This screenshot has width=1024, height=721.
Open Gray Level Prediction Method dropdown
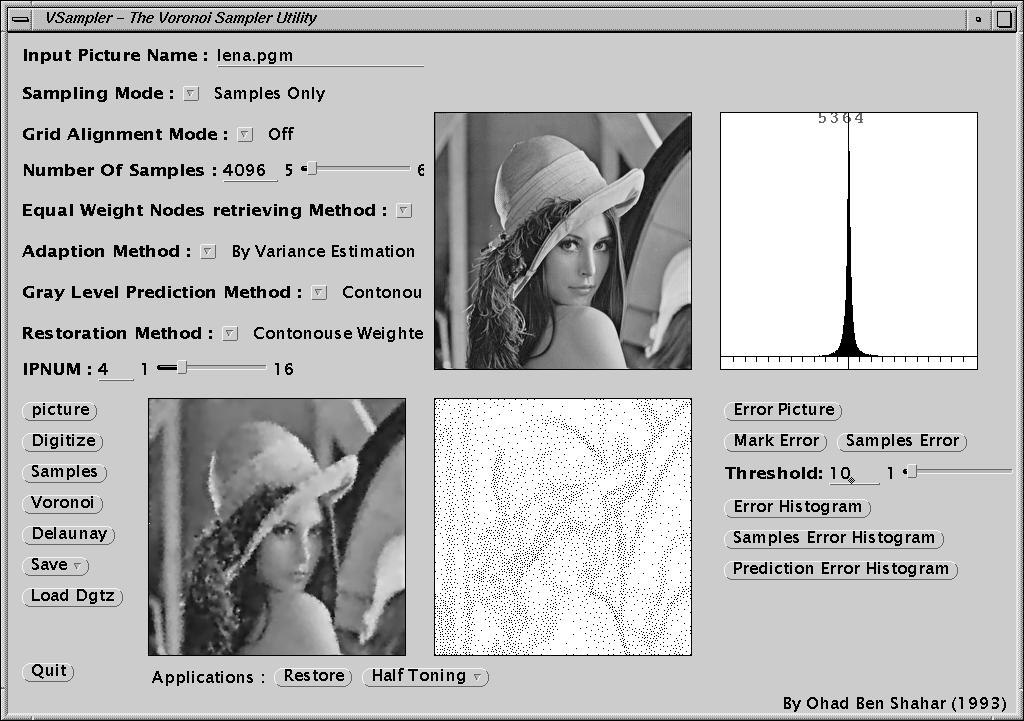[x=319, y=293]
